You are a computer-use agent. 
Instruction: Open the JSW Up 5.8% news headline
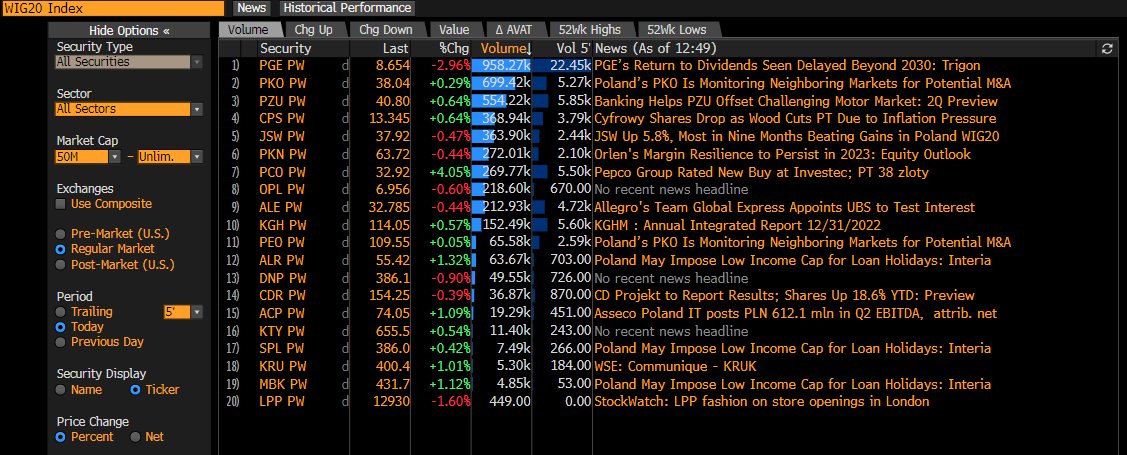click(x=797, y=136)
